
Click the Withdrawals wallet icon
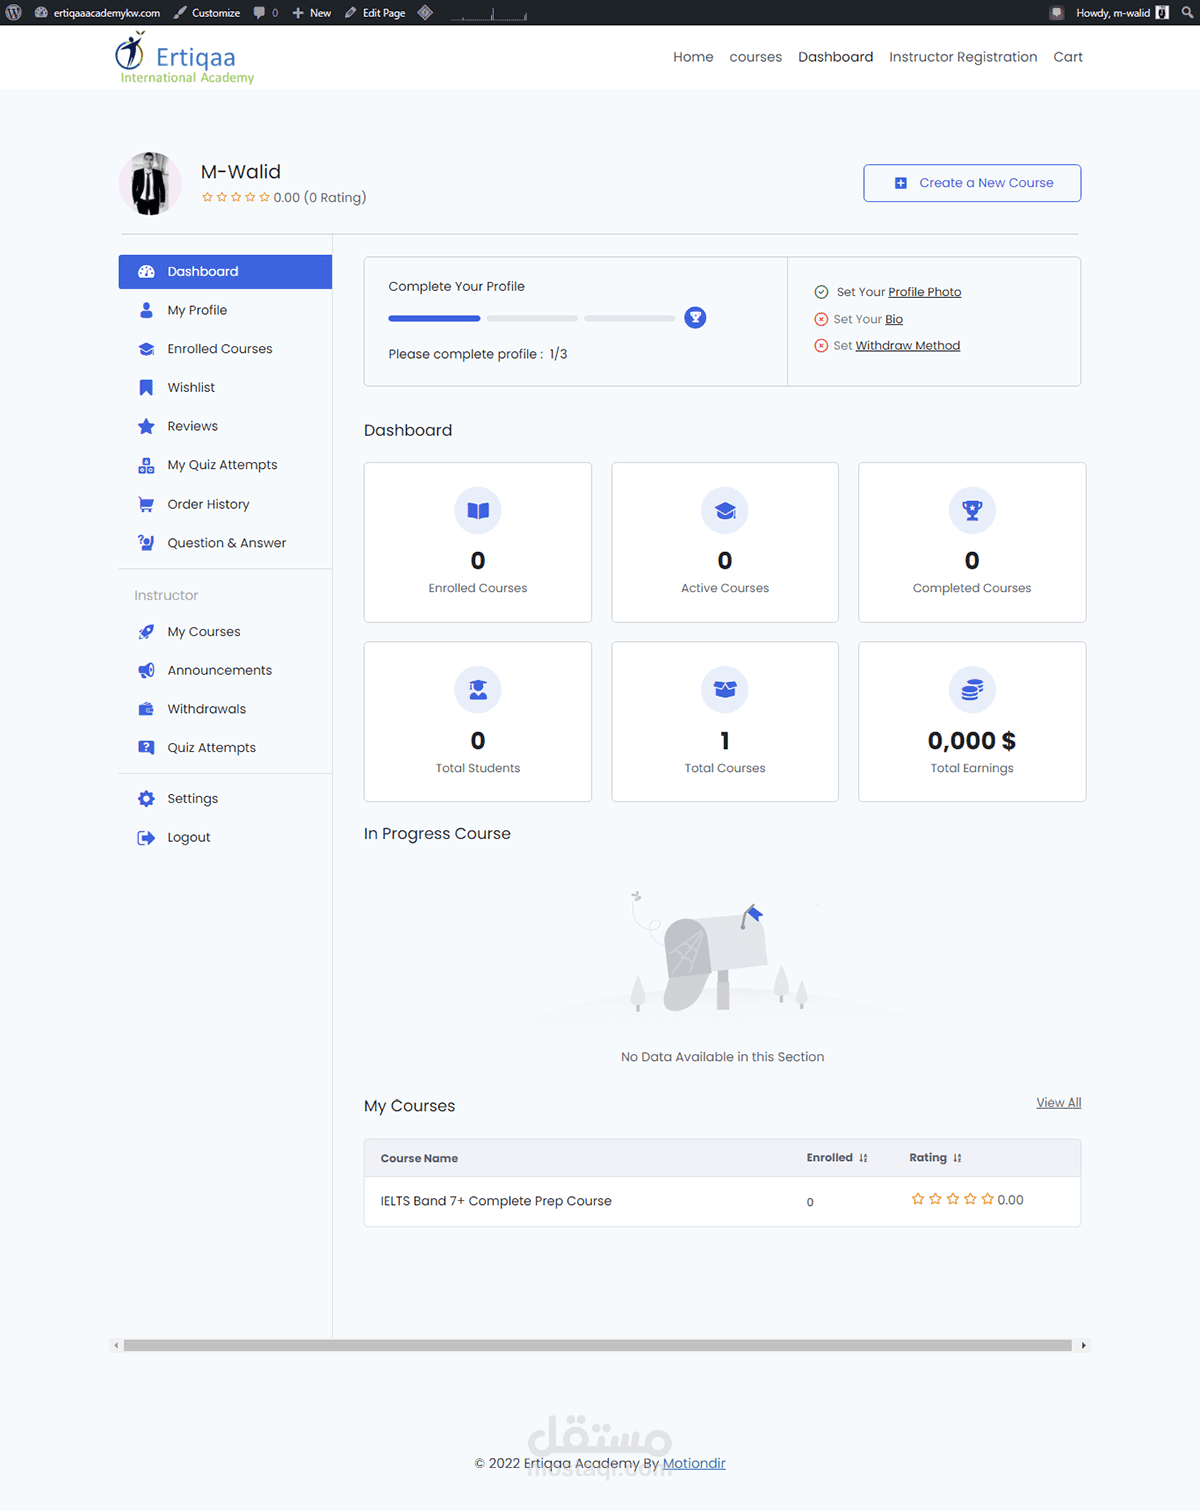click(146, 709)
